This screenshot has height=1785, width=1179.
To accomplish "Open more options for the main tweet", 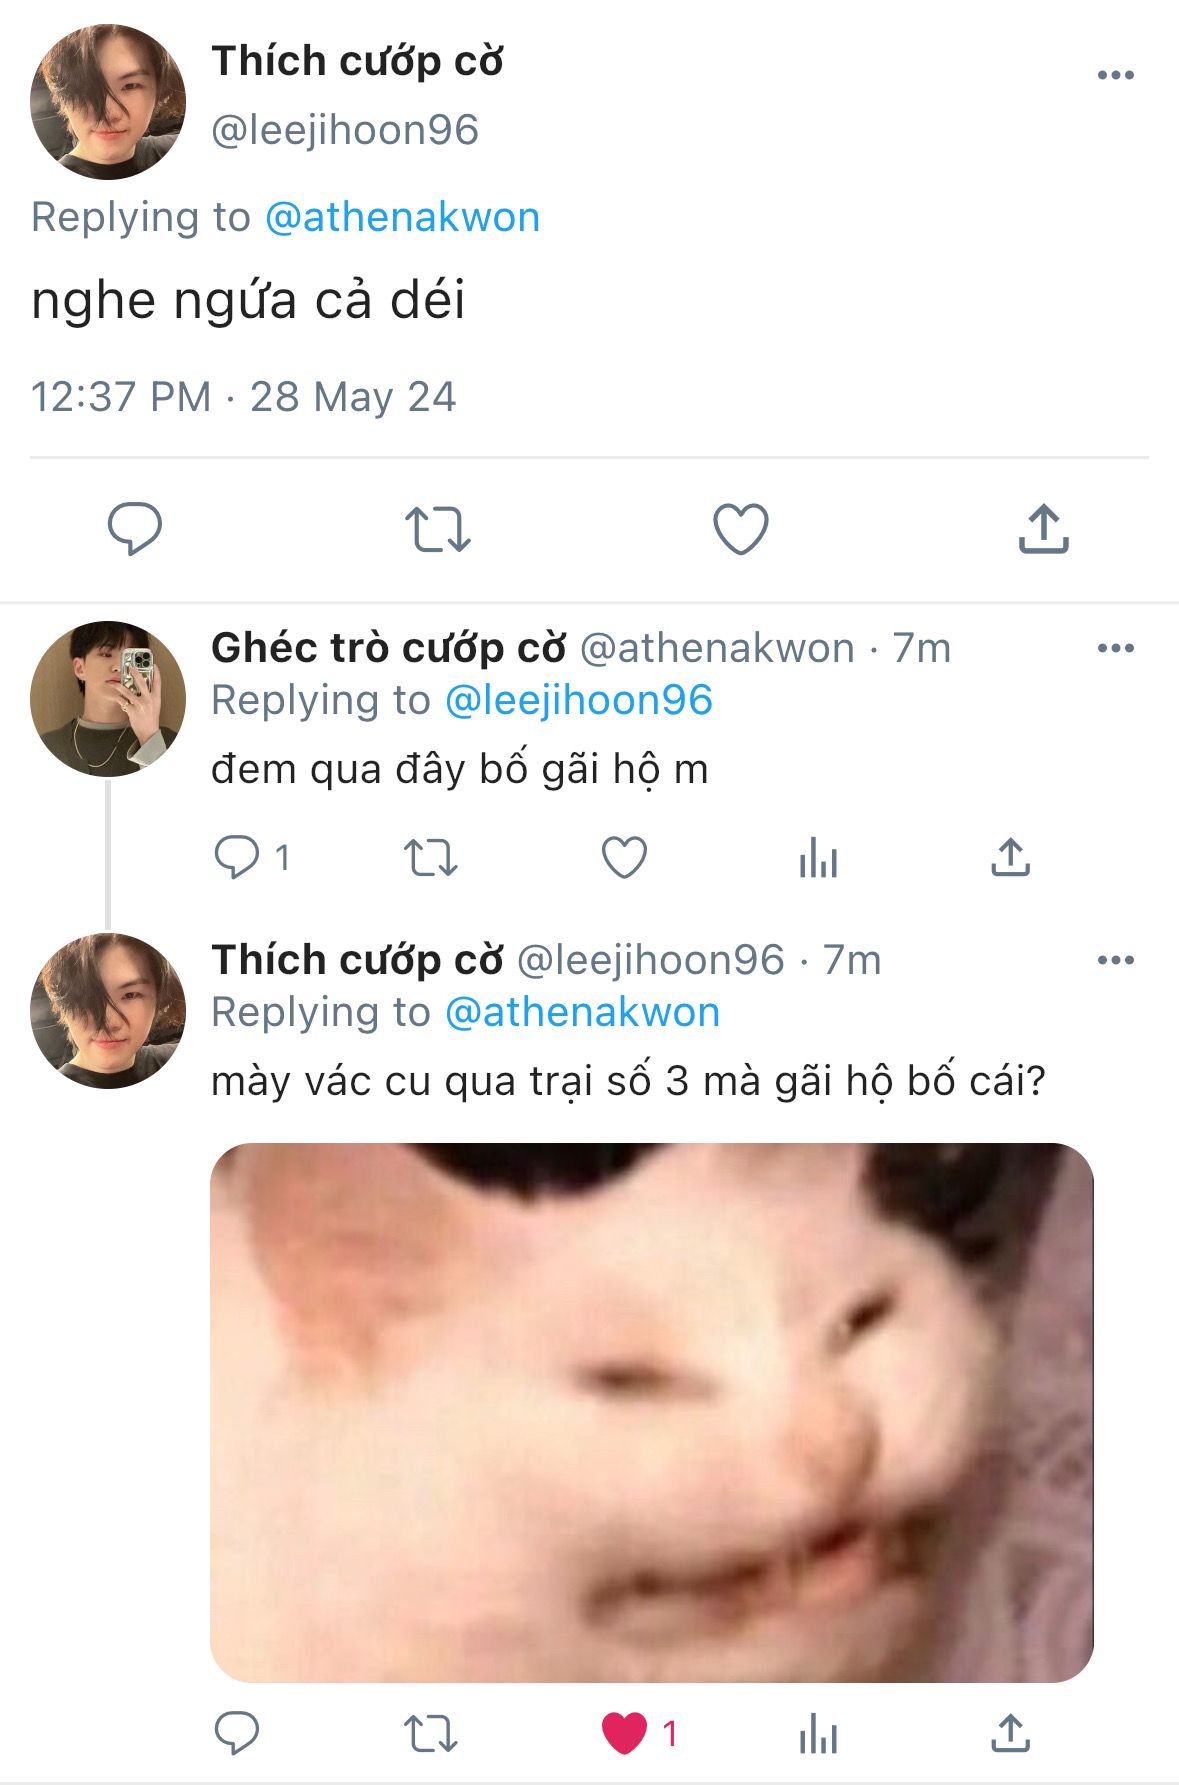I will pos(1115,75).
